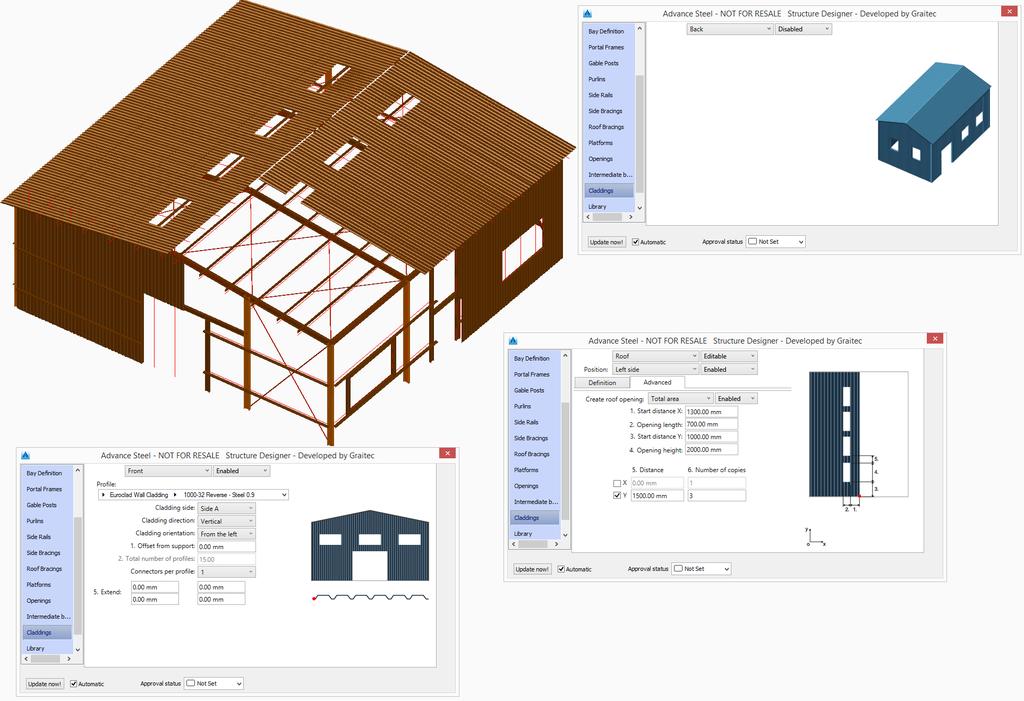Toggle Automatic checkbox in Roof cladding window
This screenshot has width=1024, height=701.
point(561,569)
